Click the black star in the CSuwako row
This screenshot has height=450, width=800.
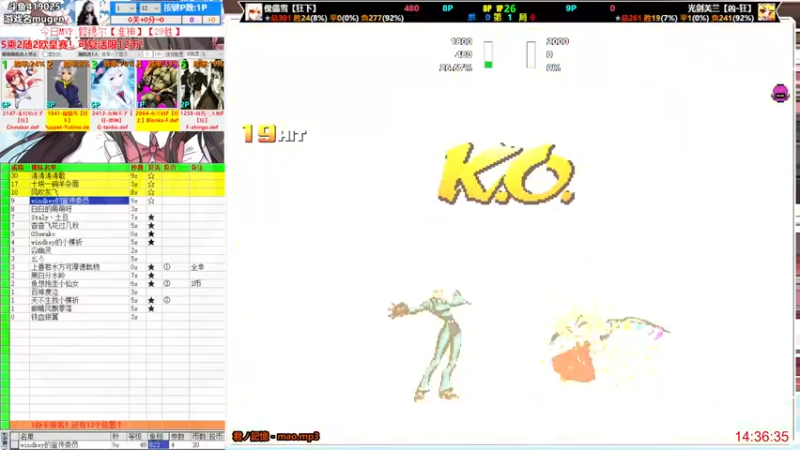tap(151, 234)
